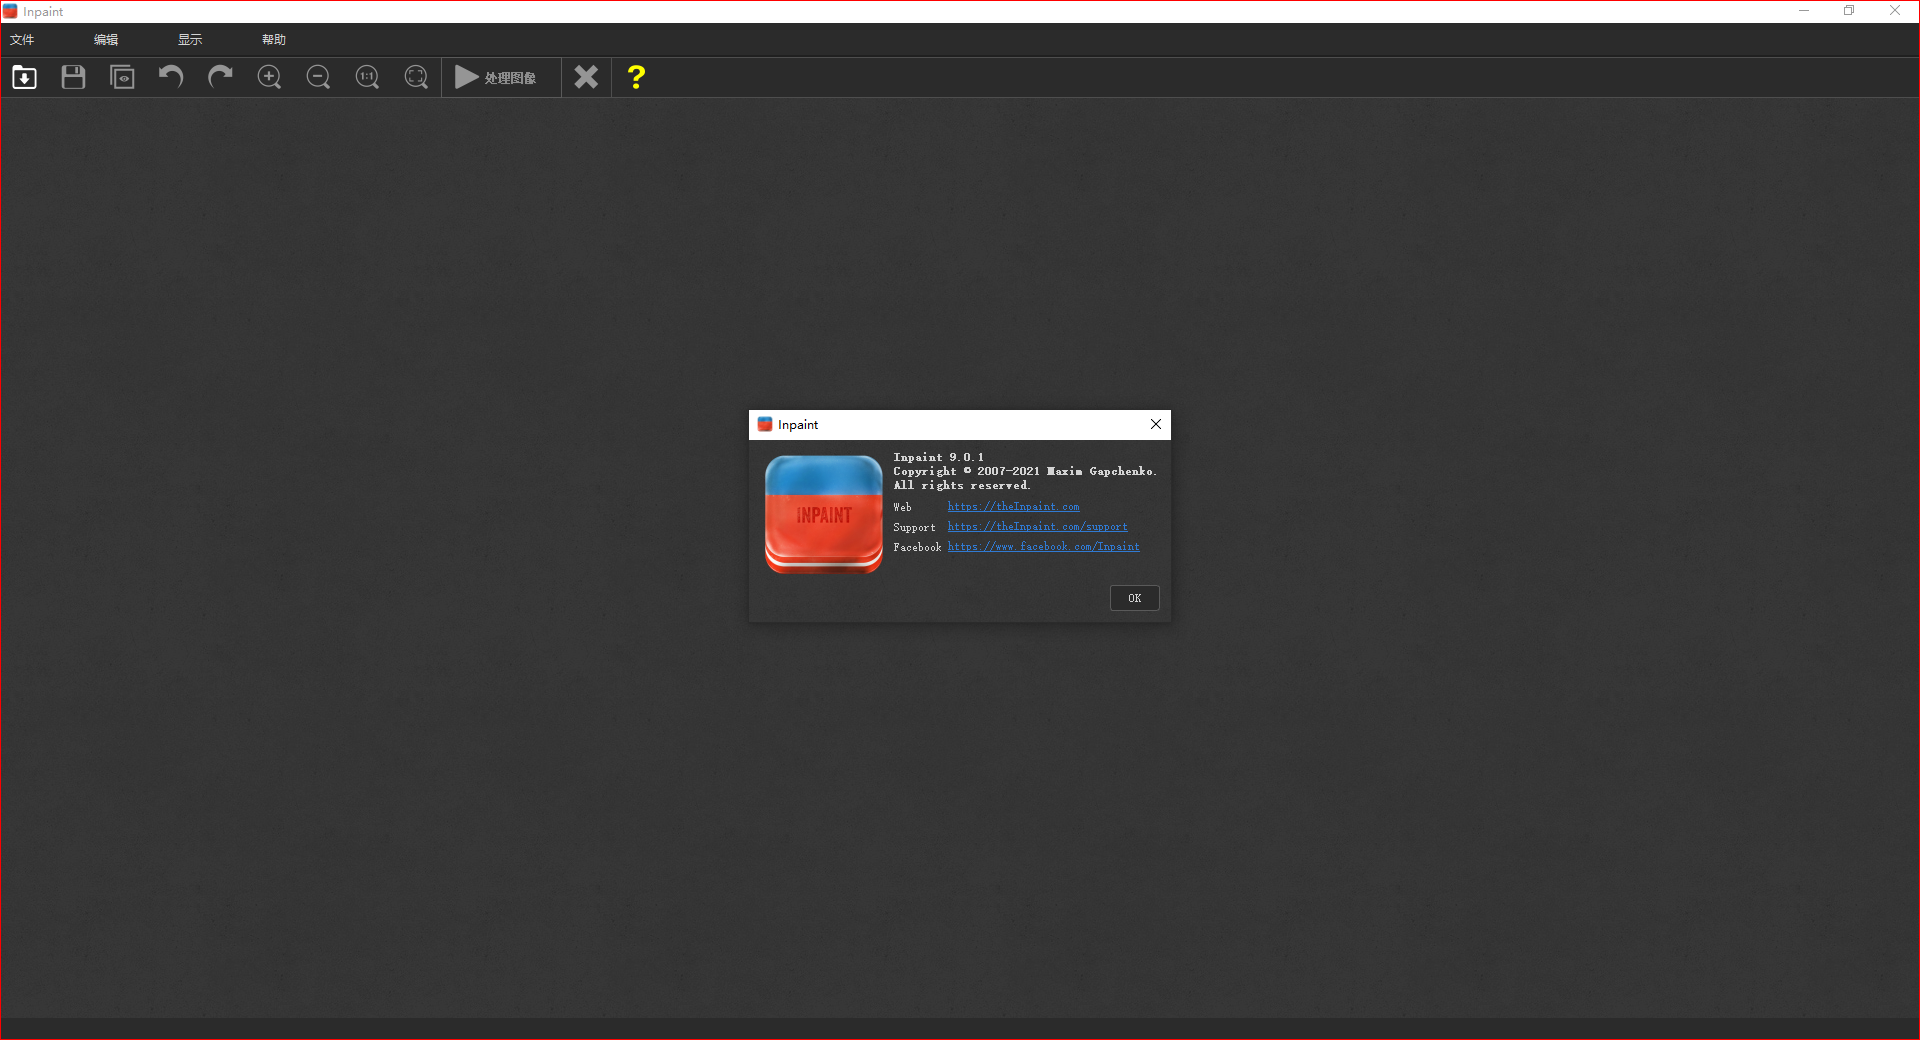The height and width of the screenshot is (1040, 1920).
Task: Redo the last action
Action: [x=220, y=77]
